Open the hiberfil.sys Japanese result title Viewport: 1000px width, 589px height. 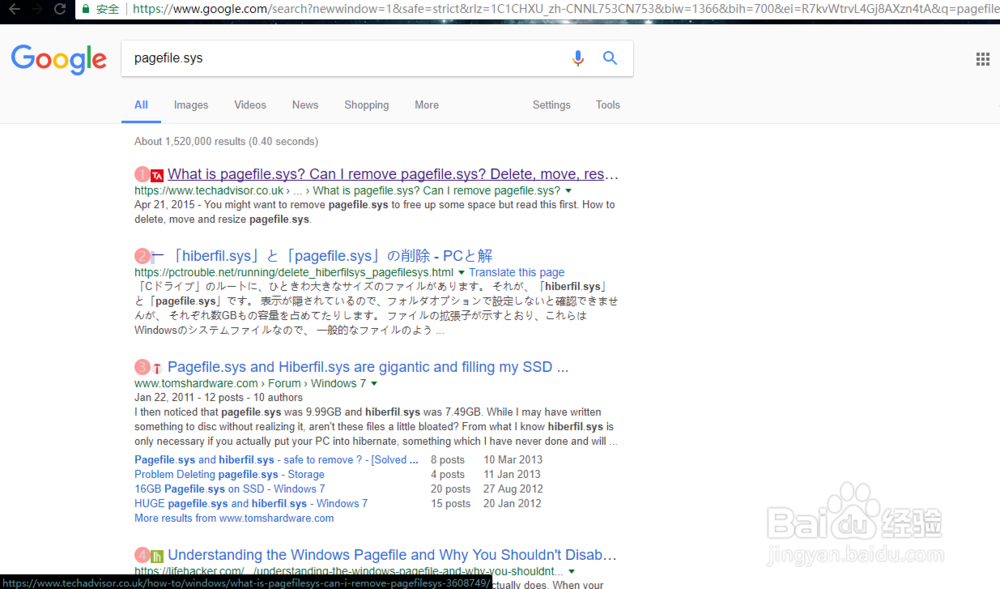[x=330, y=256]
